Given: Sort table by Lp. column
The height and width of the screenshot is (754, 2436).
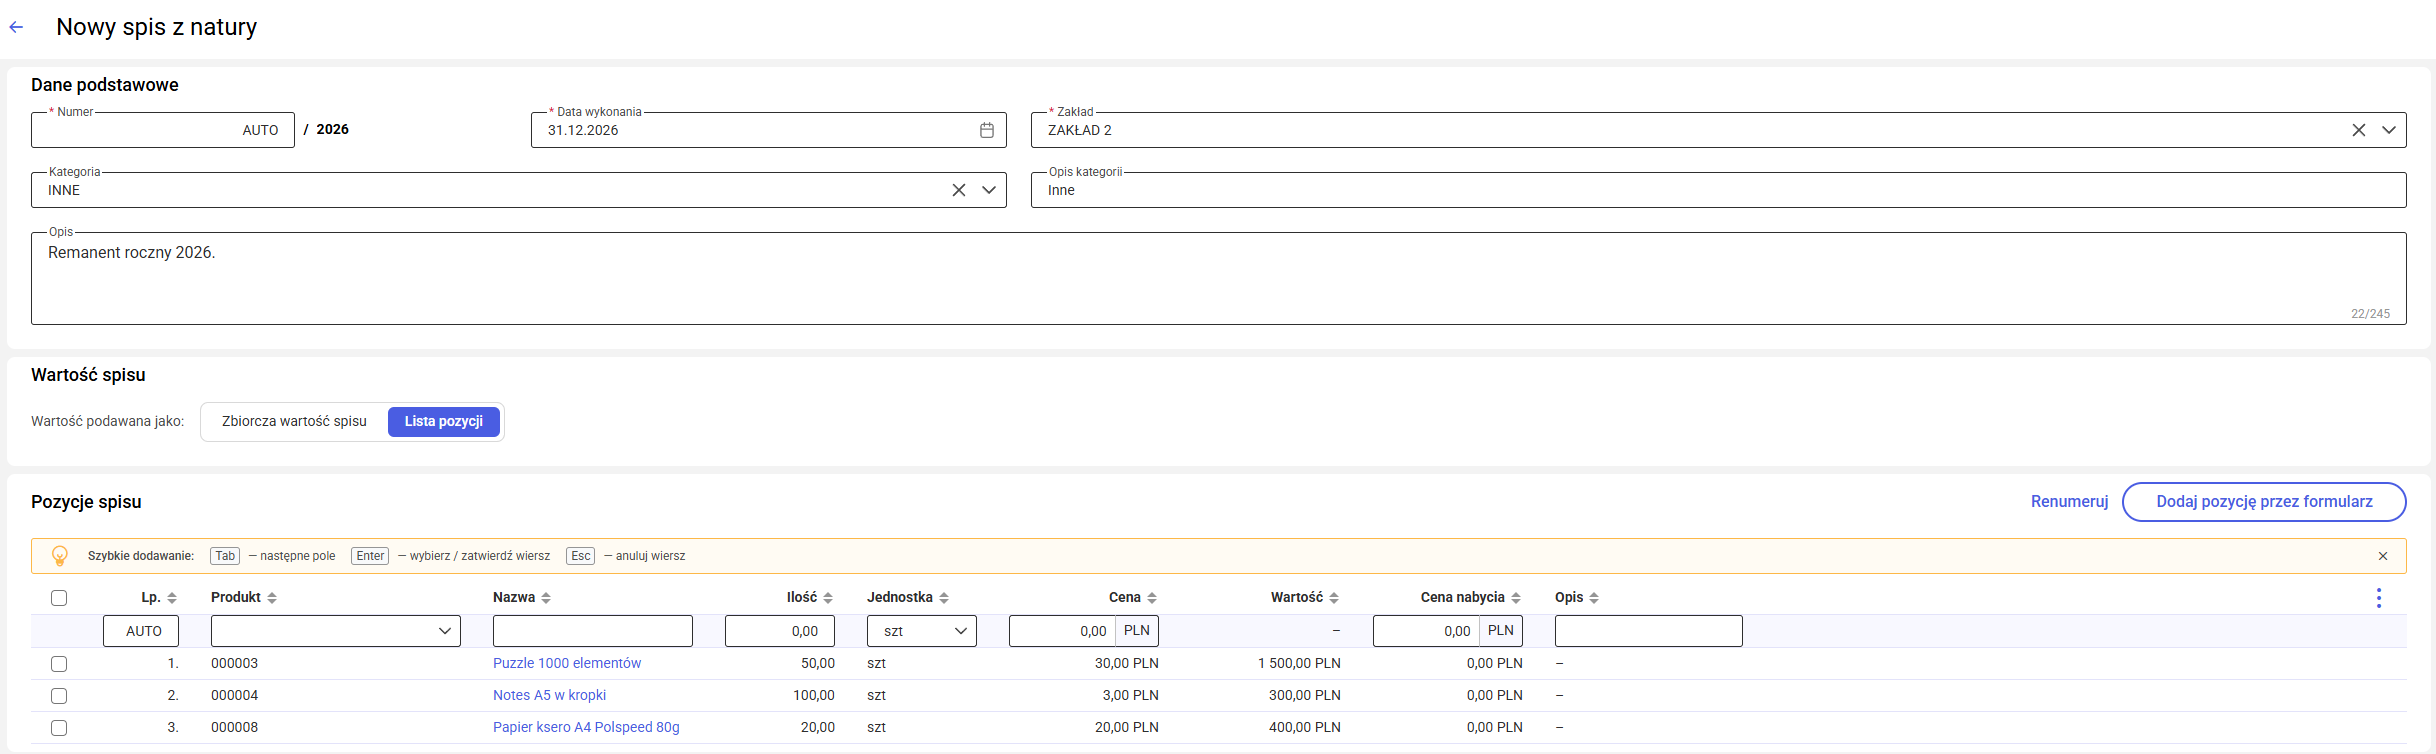Looking at the screenshot, I should point(172,598).
